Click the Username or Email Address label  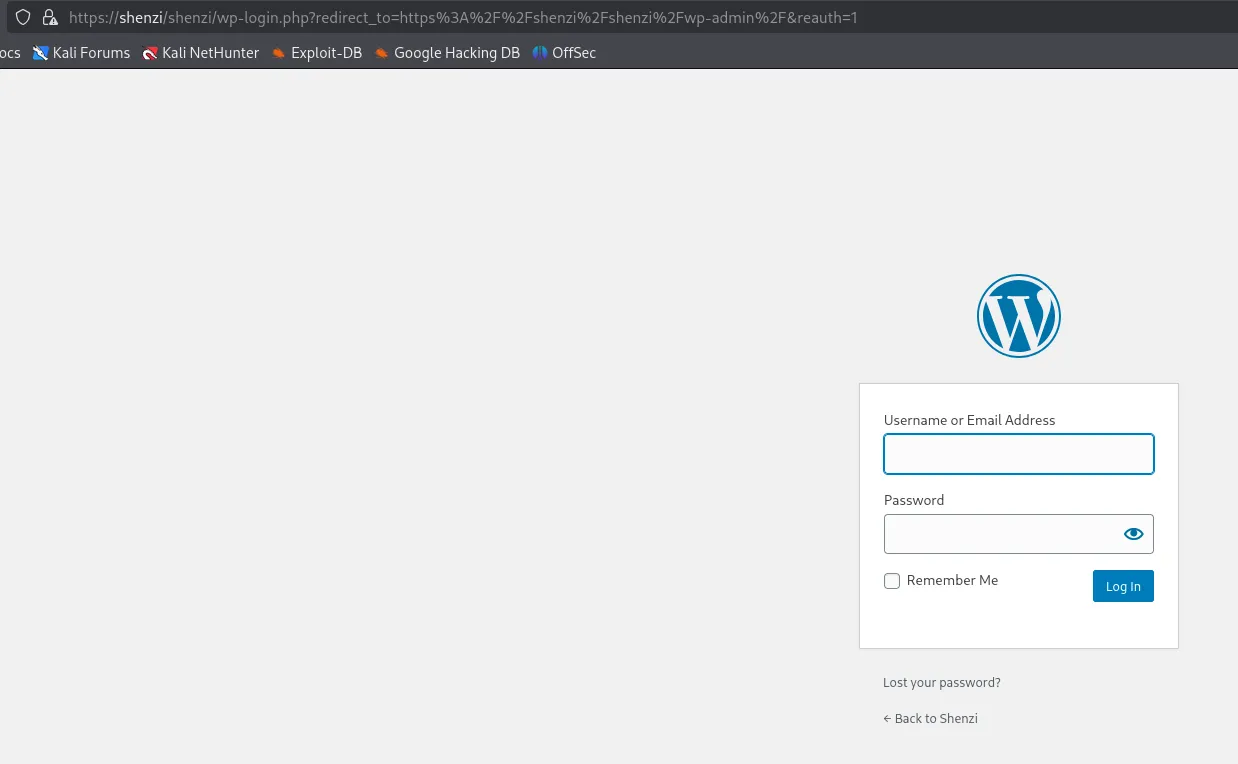tap(969, 420)
